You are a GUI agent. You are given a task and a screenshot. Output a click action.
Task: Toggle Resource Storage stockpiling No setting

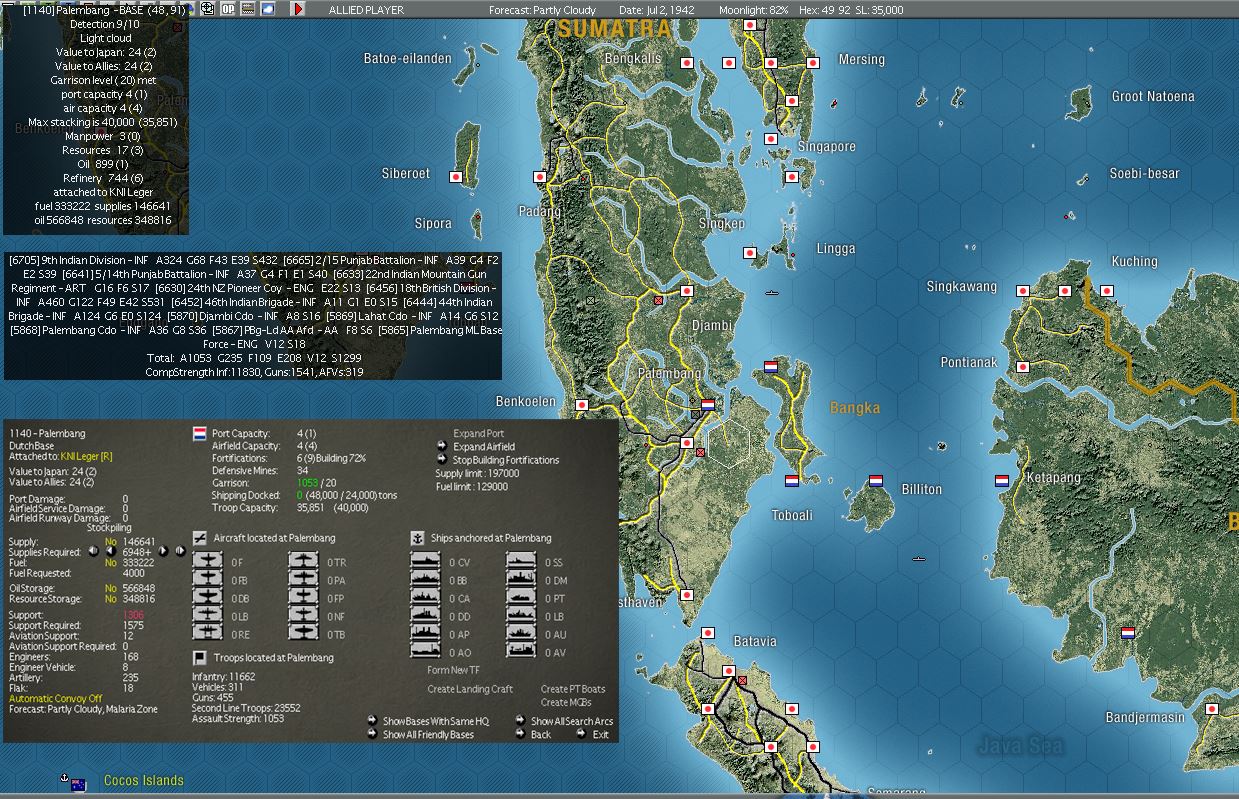click(x=110, y=599)
